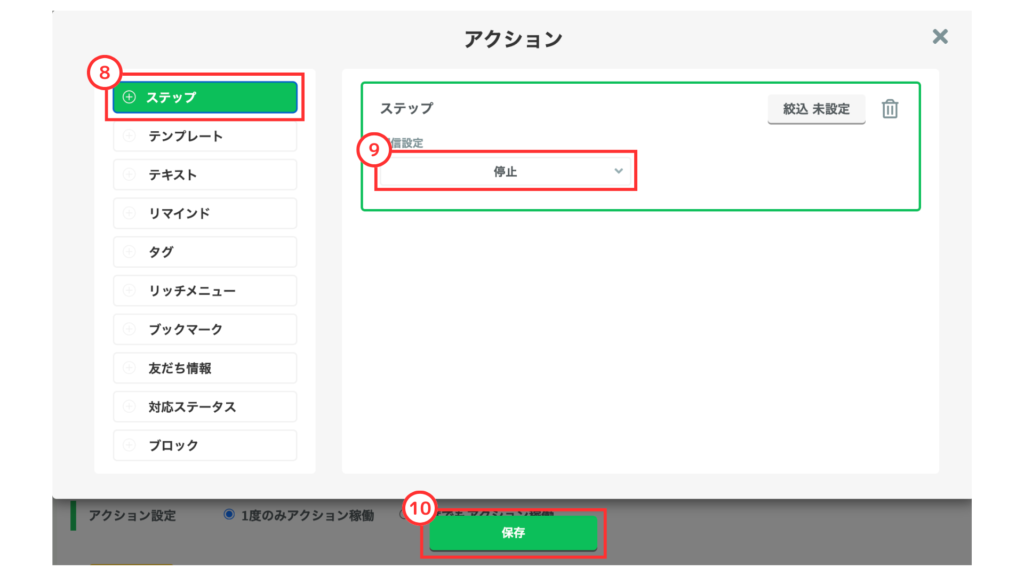This screenshot has width=1024, height=576.
Task: Click the plus icon next to タグ
Action: click(129, 252)
